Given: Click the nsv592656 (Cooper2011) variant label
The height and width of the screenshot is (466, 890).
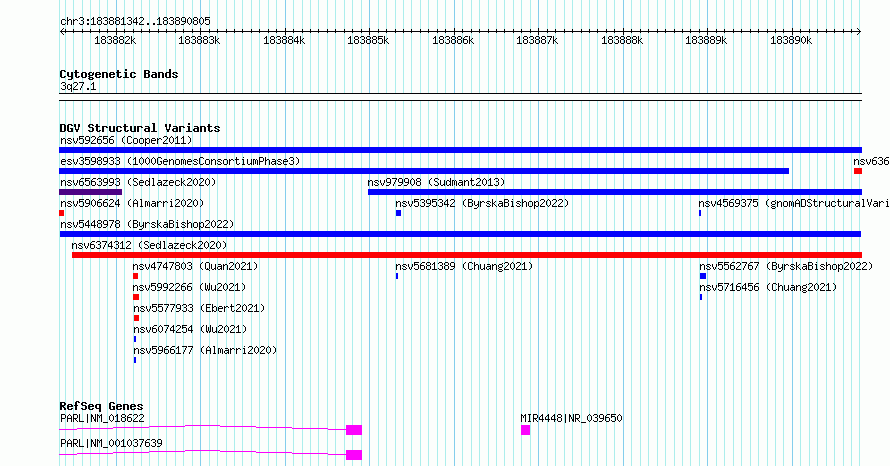Looking at the screenshot, I should pyautogui.click(x=126, y=140).
